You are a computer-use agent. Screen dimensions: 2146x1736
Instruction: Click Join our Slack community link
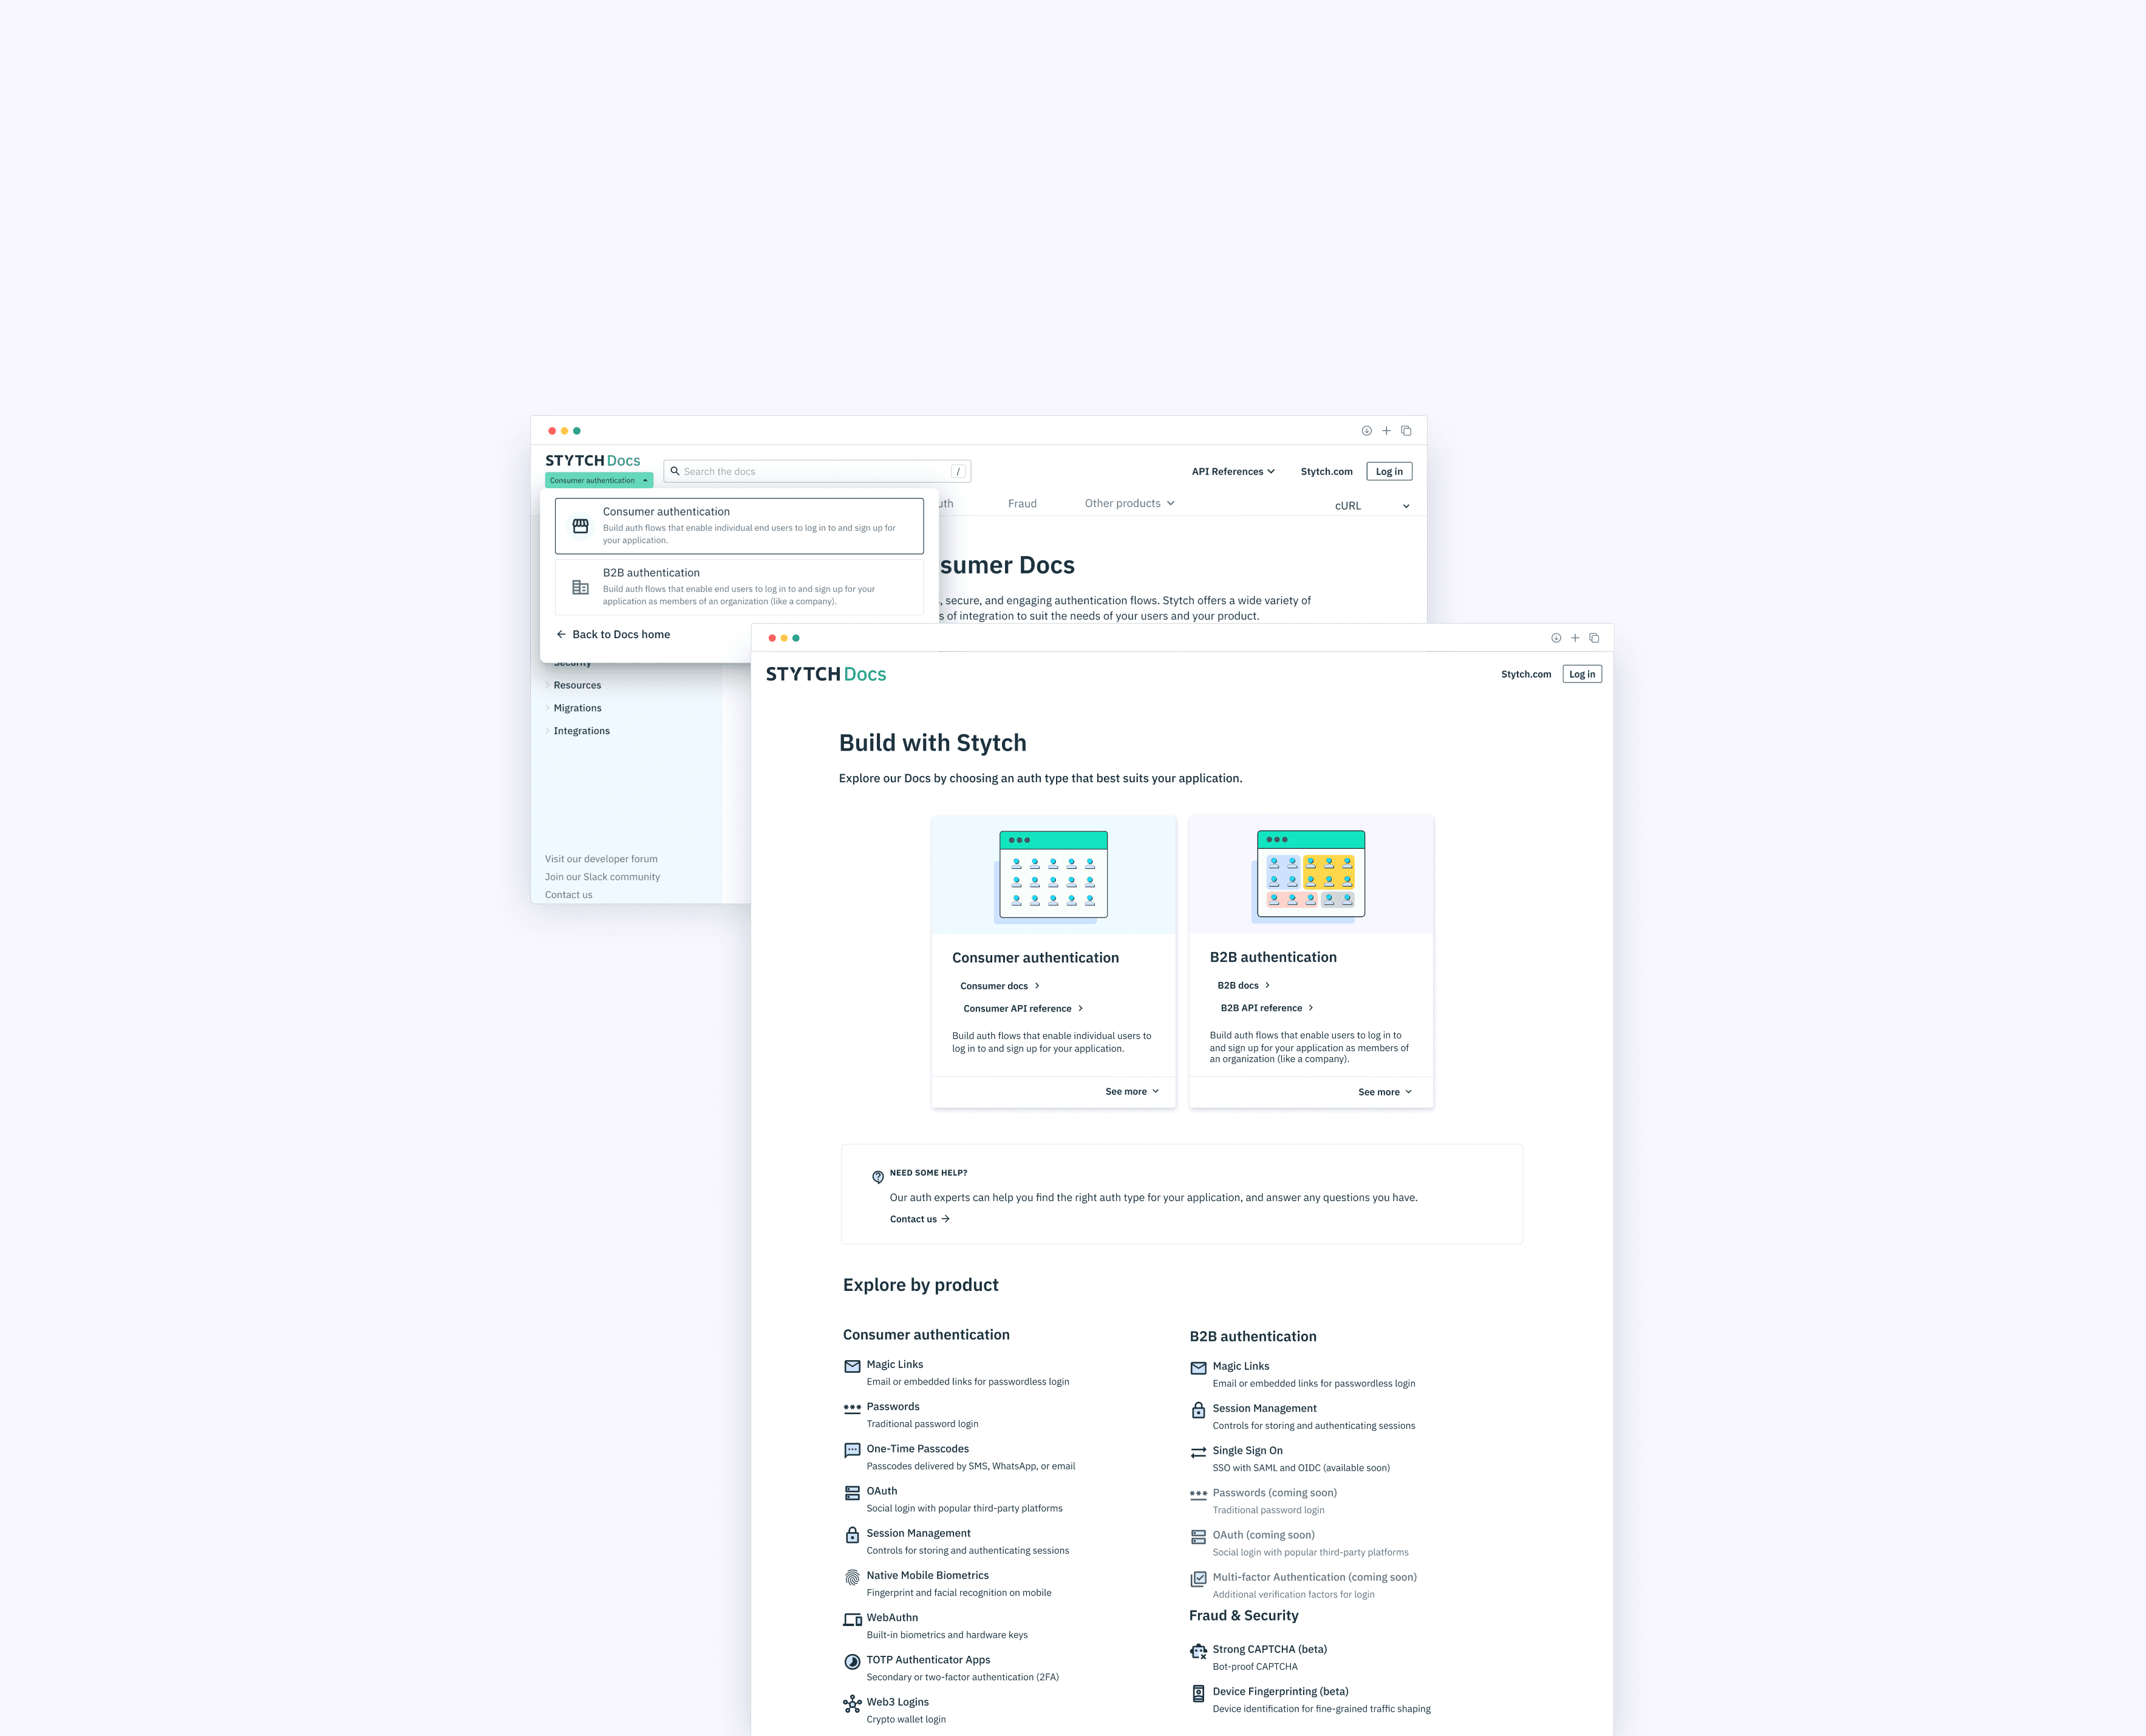point(602,877)
